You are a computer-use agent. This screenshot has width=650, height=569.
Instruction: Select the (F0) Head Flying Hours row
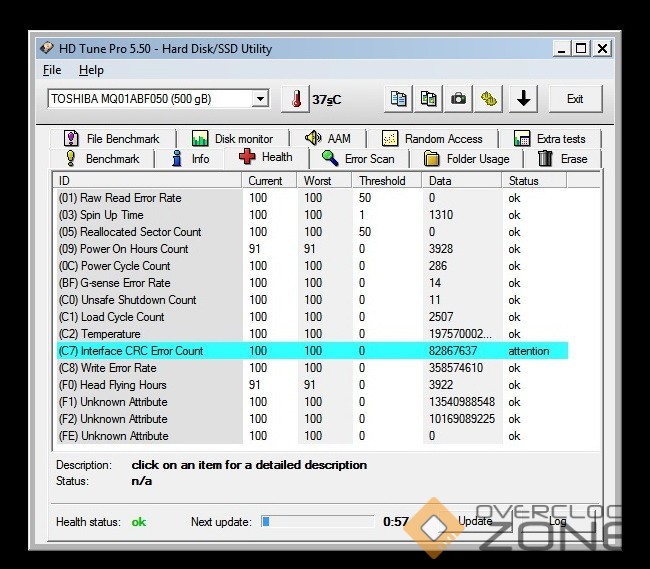pyautogui.click(x=311, y=385)
